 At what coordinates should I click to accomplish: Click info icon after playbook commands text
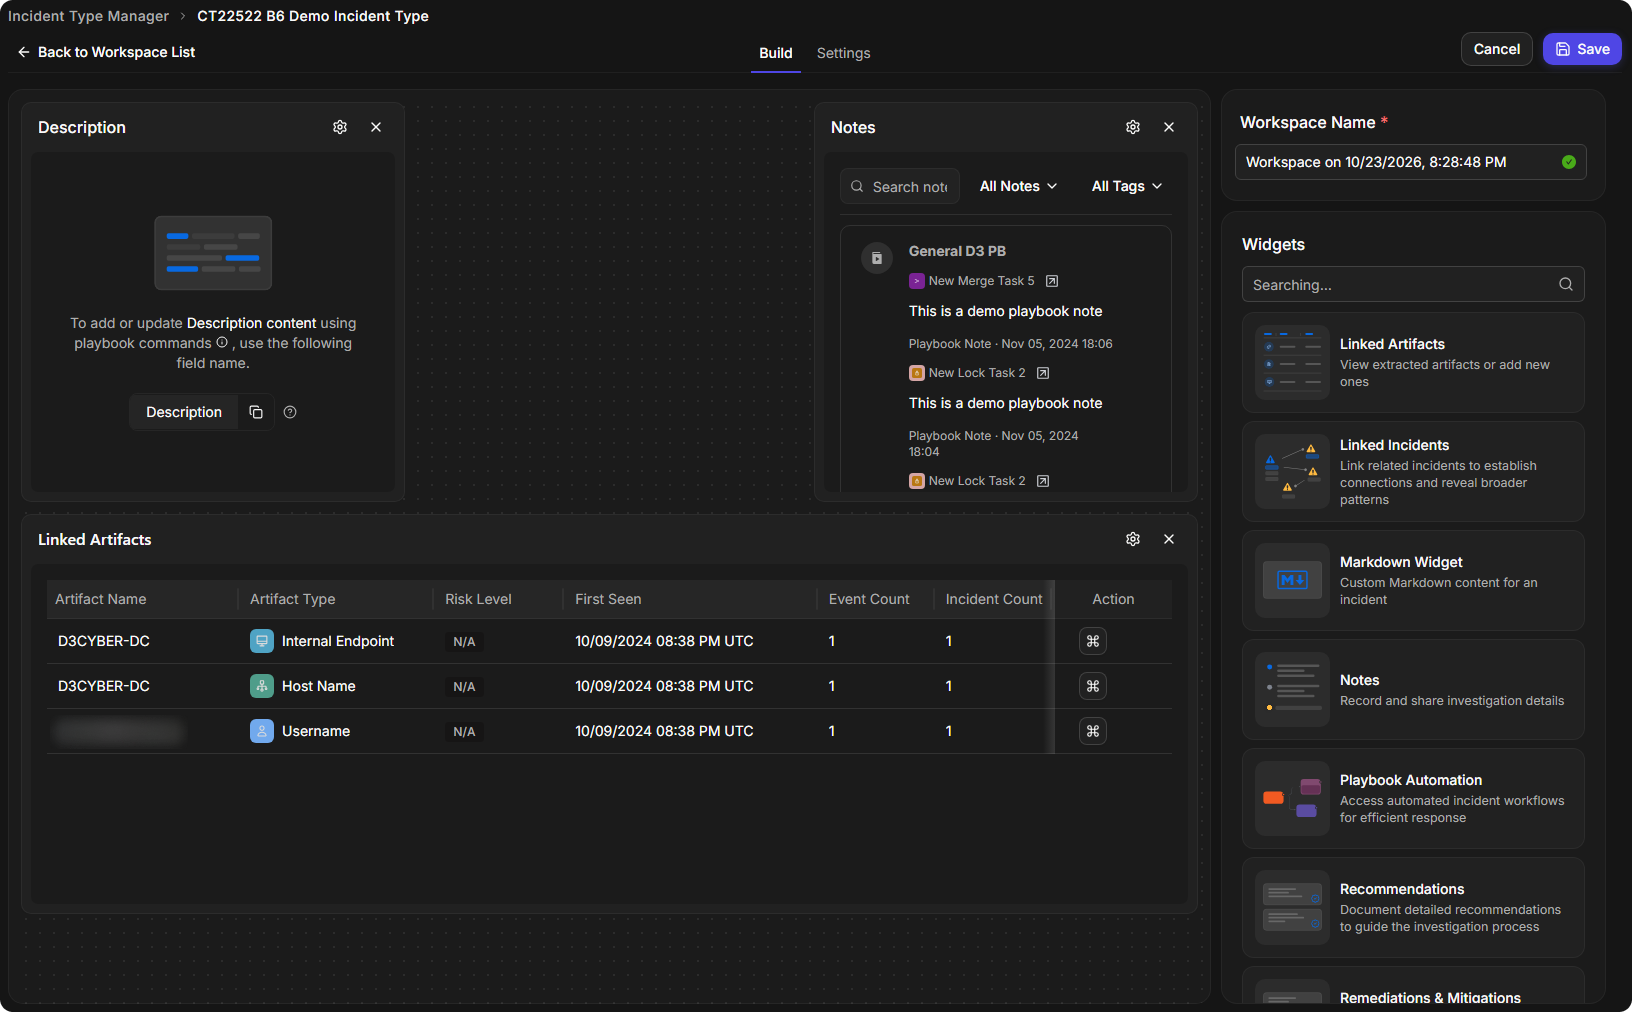coord(222,342)
